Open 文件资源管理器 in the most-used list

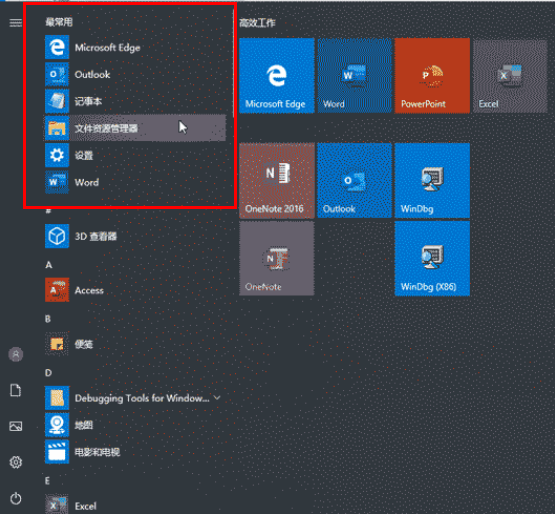coord(135,128)
